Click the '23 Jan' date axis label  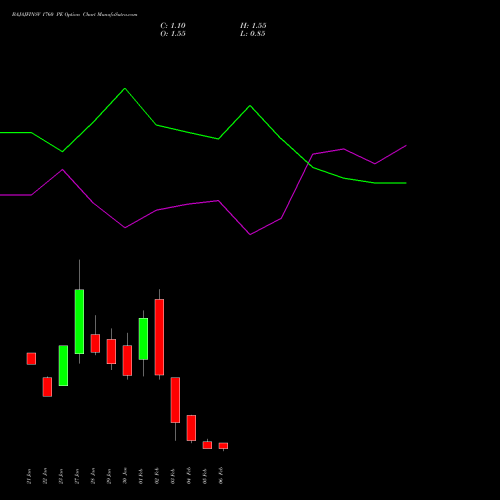pos(61,476)
